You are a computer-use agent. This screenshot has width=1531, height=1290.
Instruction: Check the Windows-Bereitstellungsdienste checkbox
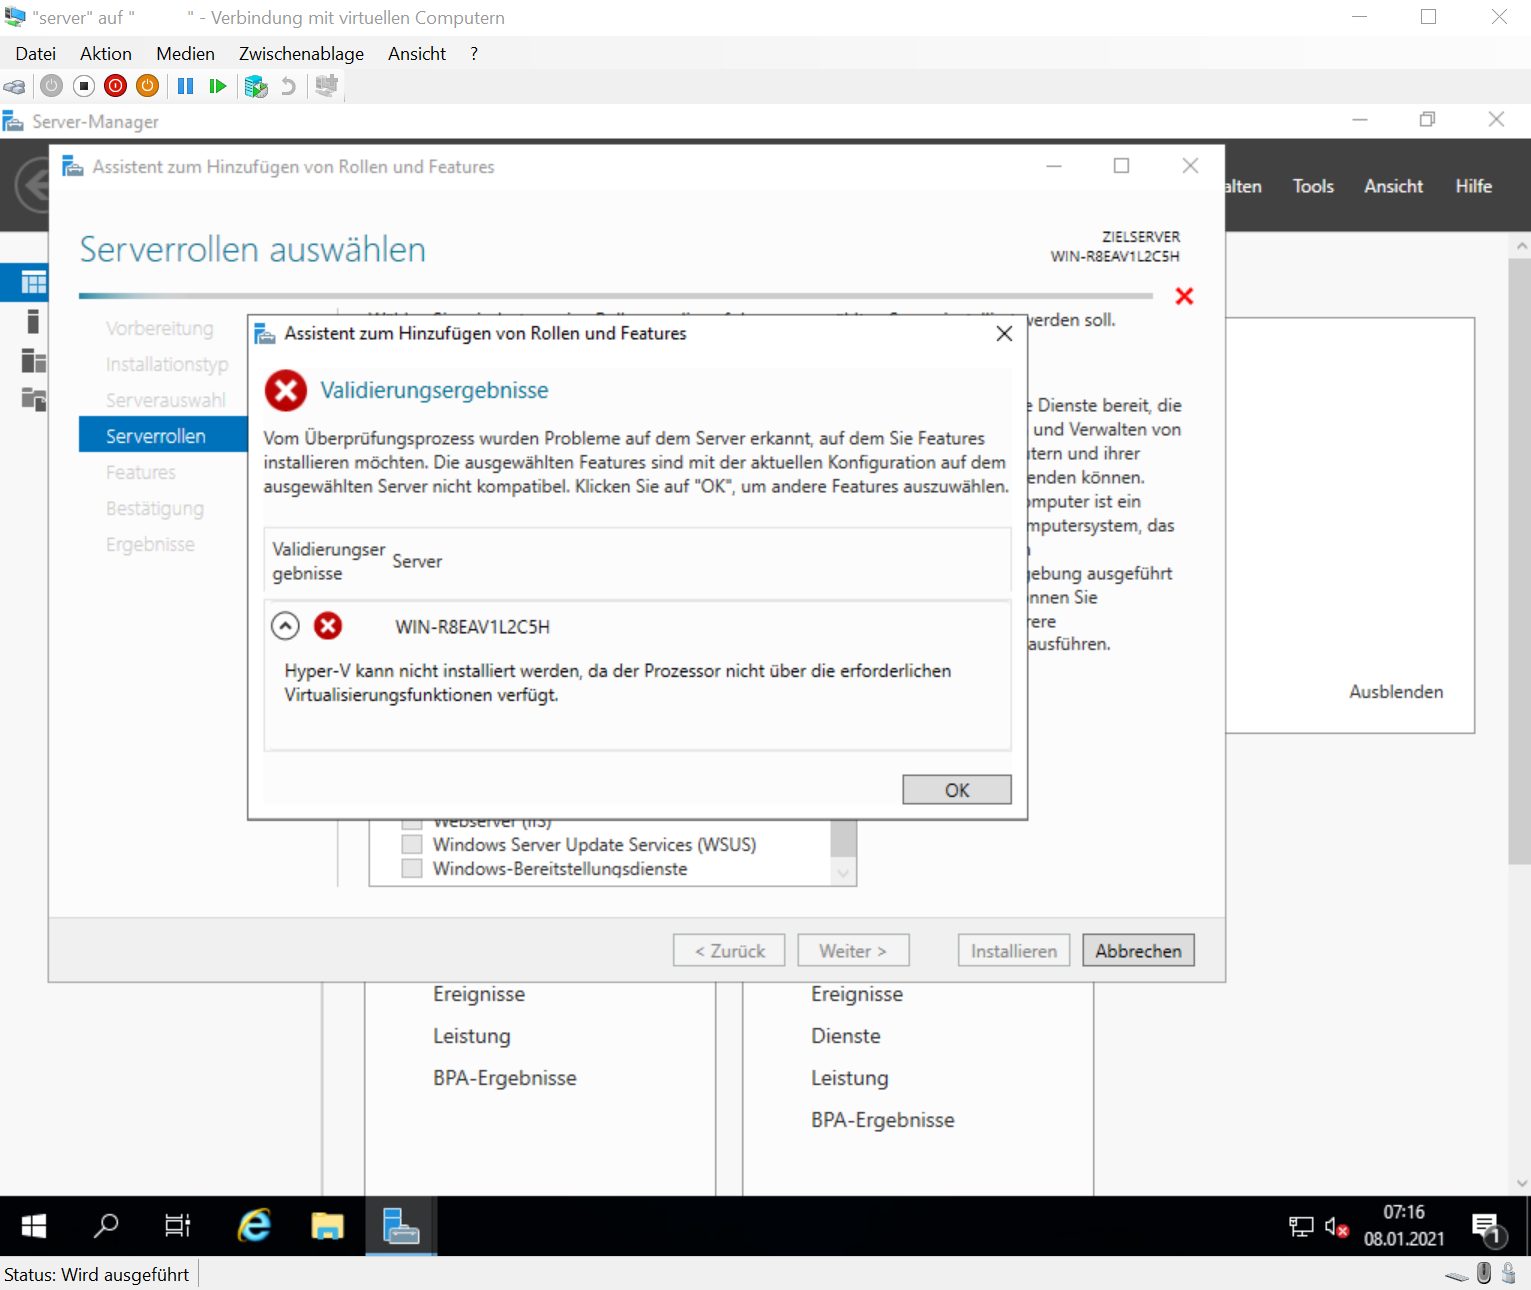(x=411, y=869)
